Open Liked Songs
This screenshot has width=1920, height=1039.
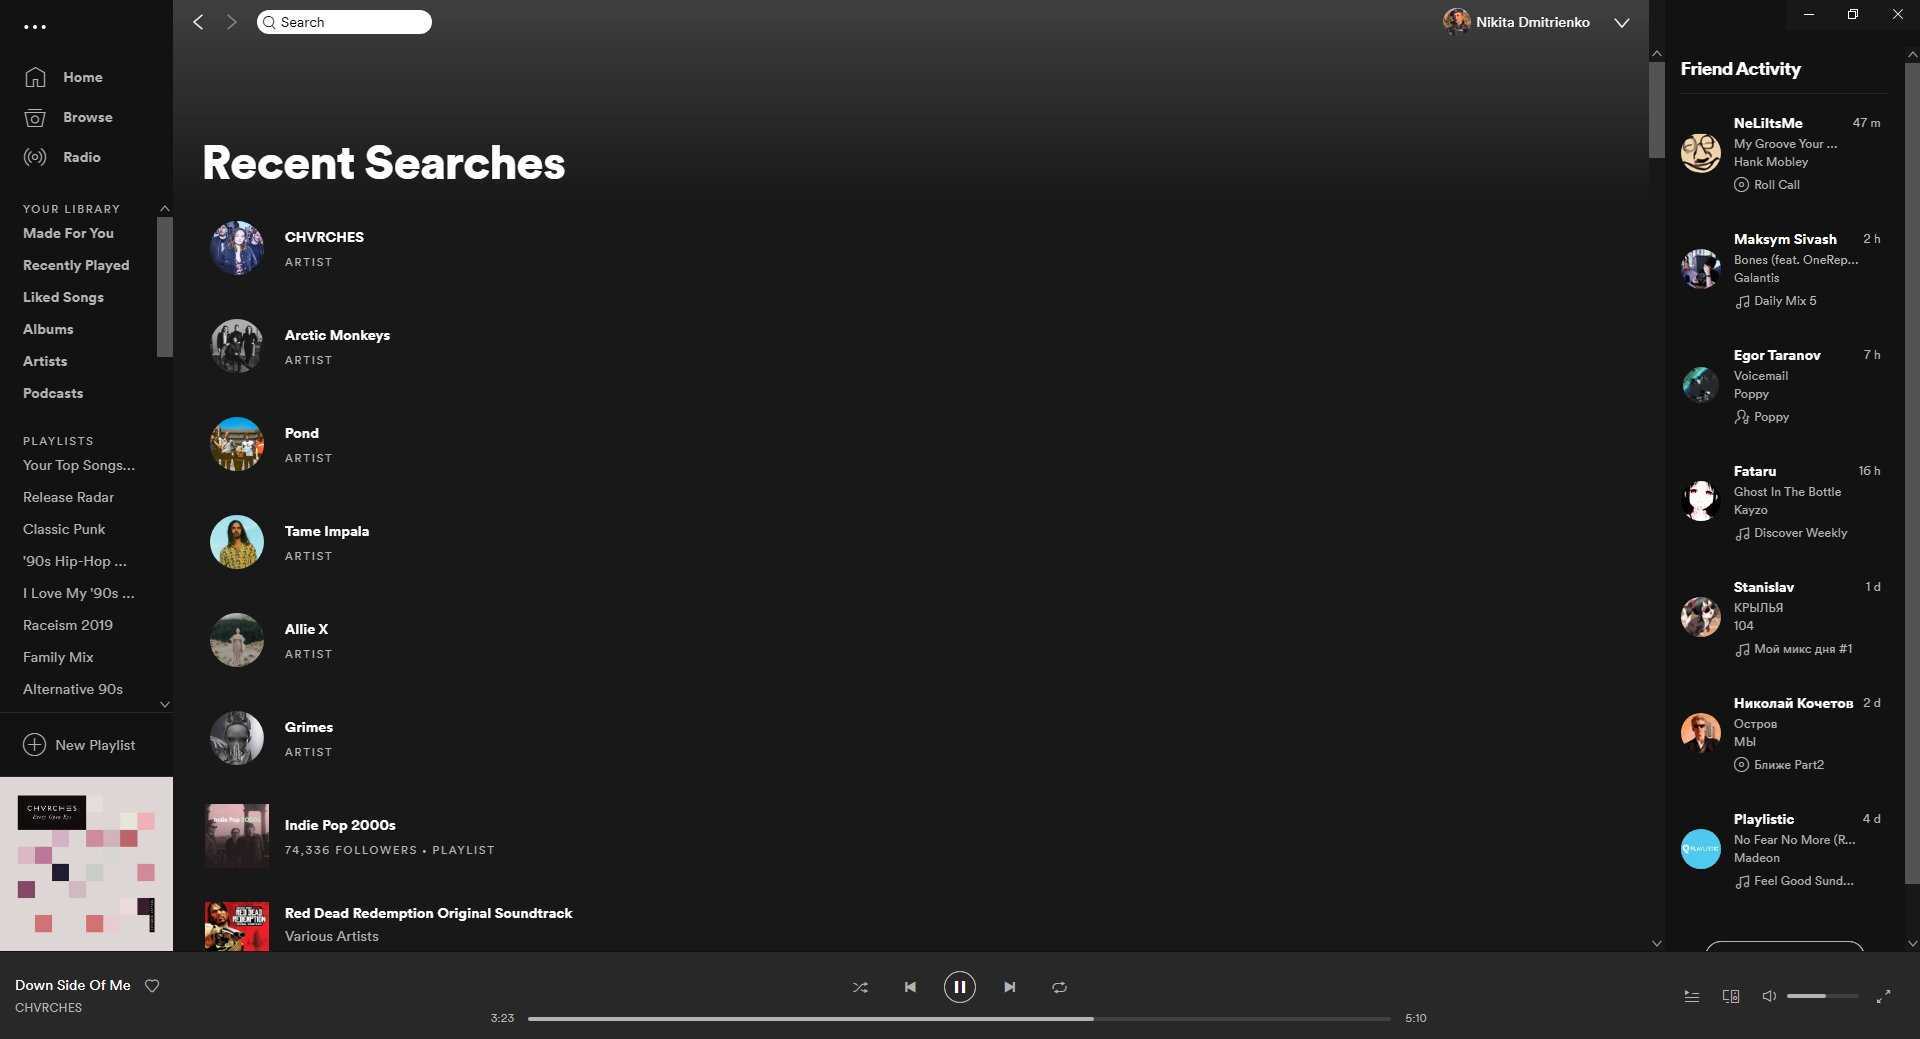(63, 297)
